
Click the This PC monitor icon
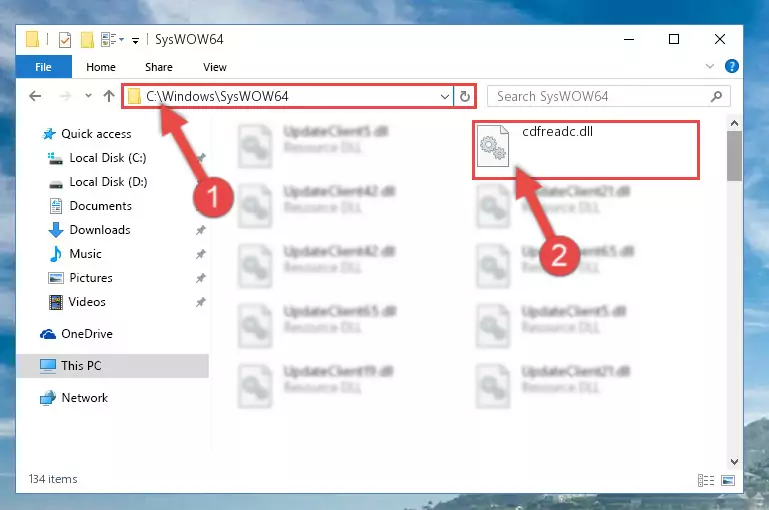(x=48, y=366)
